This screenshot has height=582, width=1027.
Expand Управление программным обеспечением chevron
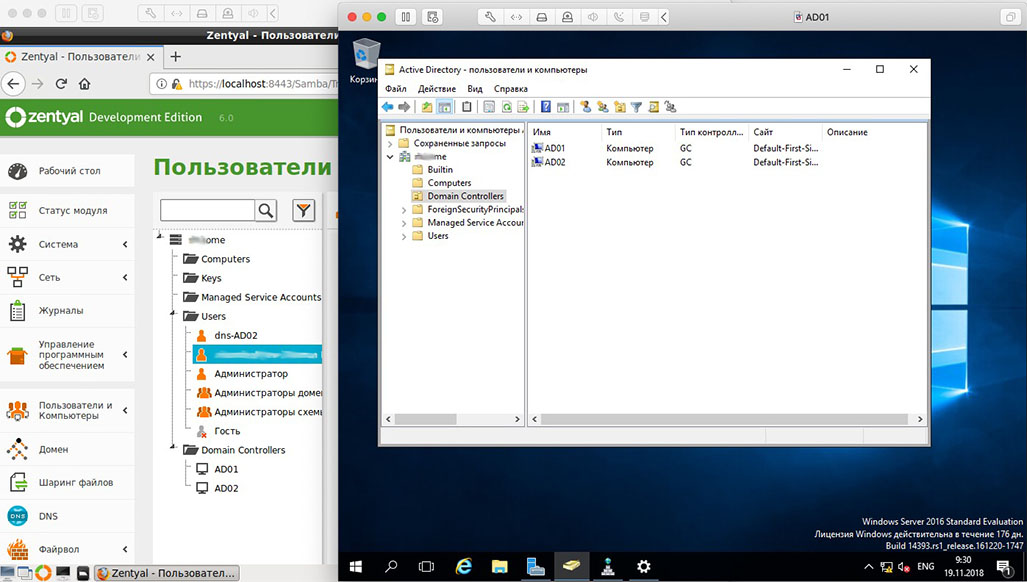point(124,354)
